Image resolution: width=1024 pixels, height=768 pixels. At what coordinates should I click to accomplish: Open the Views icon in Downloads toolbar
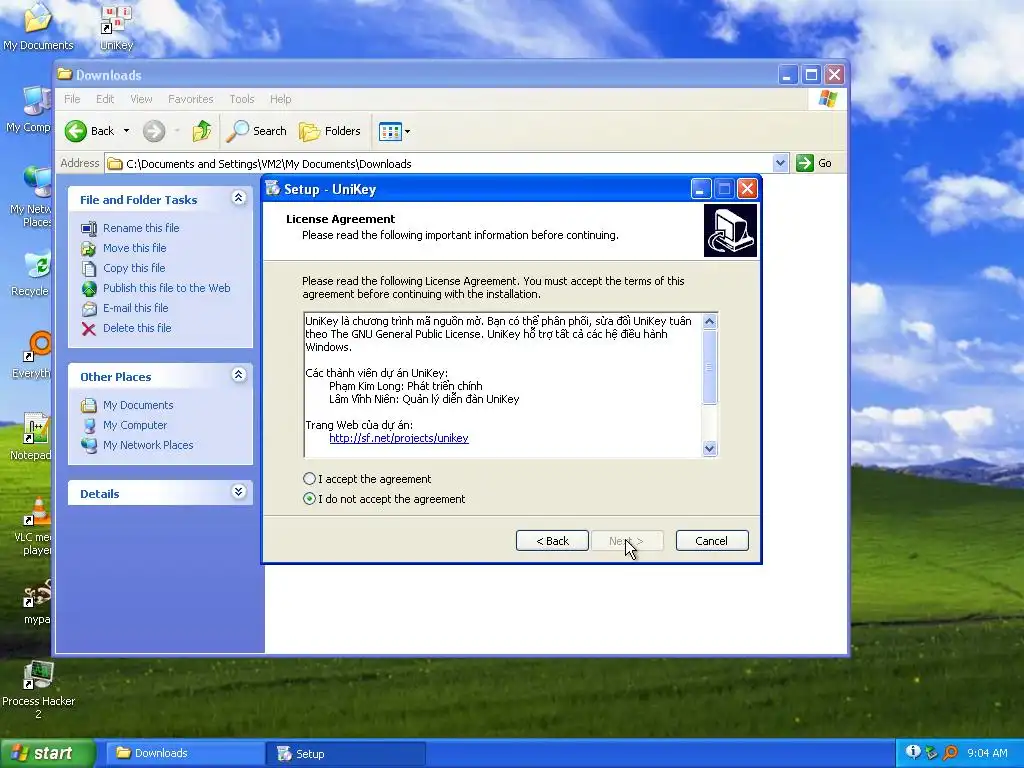[x=390, y=131]
